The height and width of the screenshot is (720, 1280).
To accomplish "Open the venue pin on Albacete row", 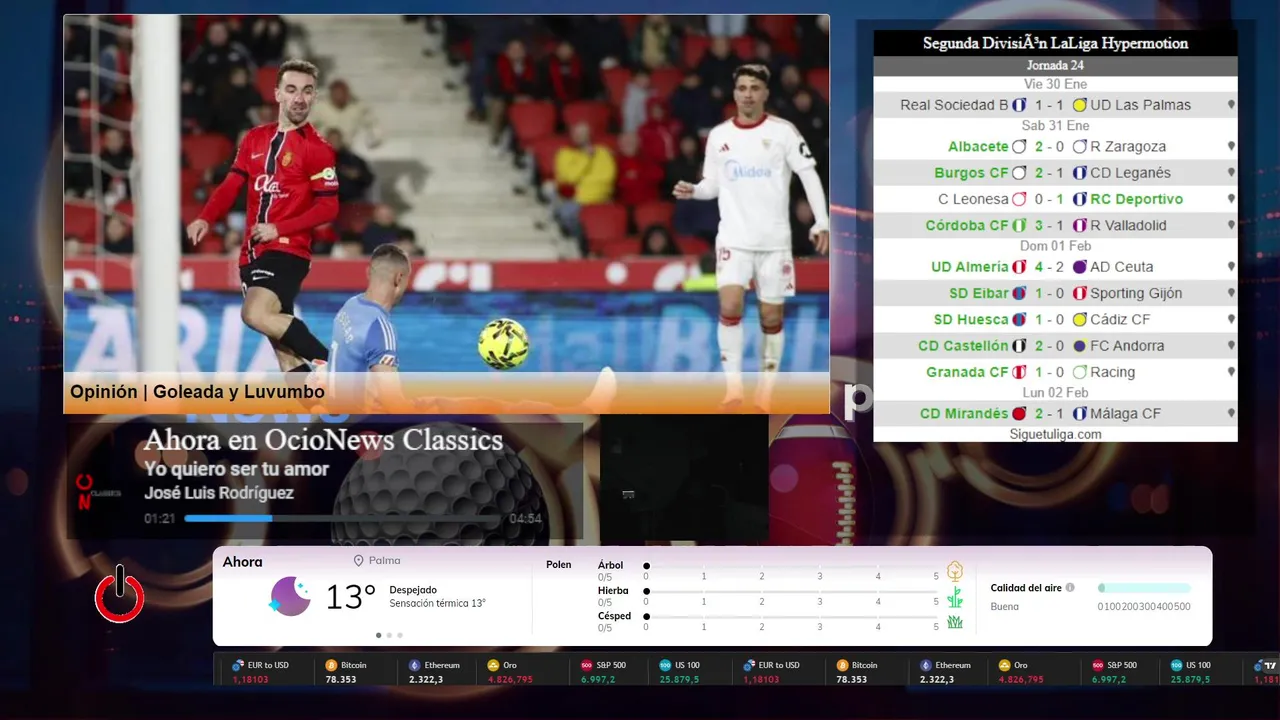I will click(1231, 146).
